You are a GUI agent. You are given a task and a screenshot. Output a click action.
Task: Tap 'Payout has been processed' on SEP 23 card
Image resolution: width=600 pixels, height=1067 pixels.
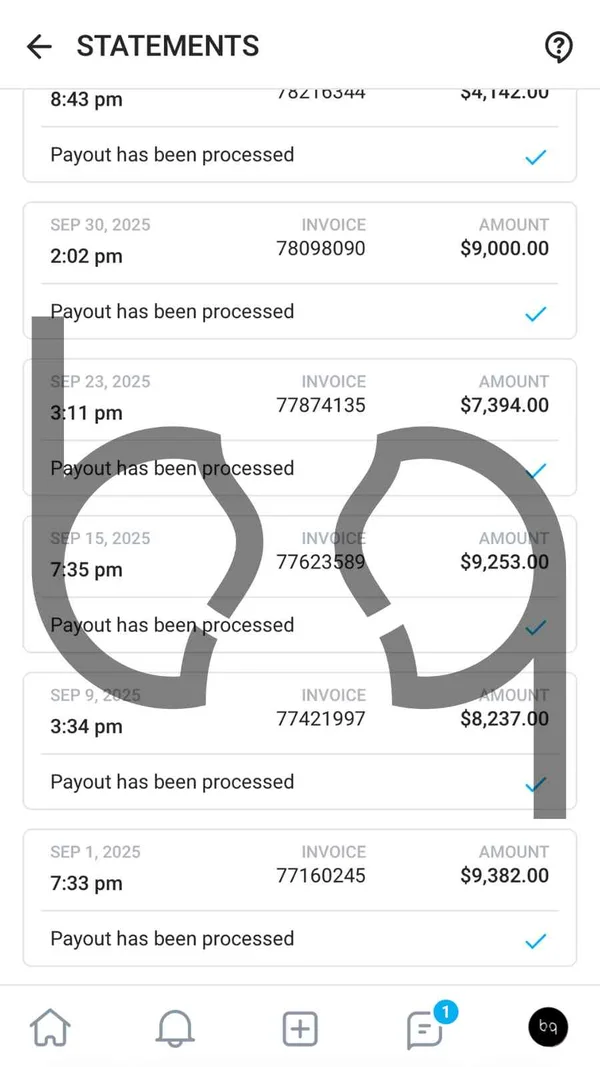pyautogui.click(x=171, y=468)
